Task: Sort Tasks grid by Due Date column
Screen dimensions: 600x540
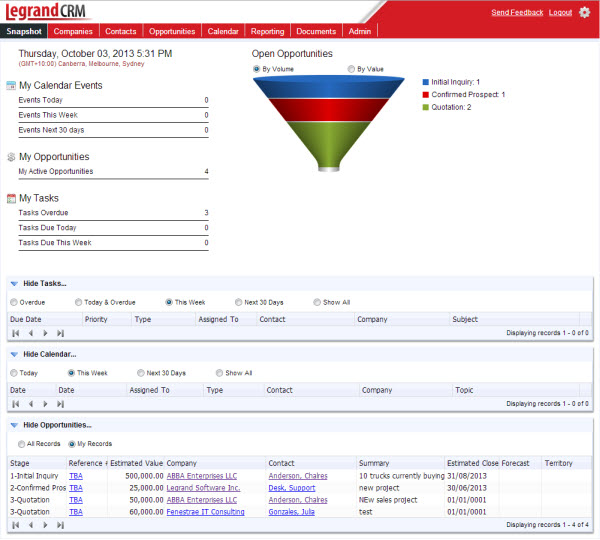Action: coord(45,319)
